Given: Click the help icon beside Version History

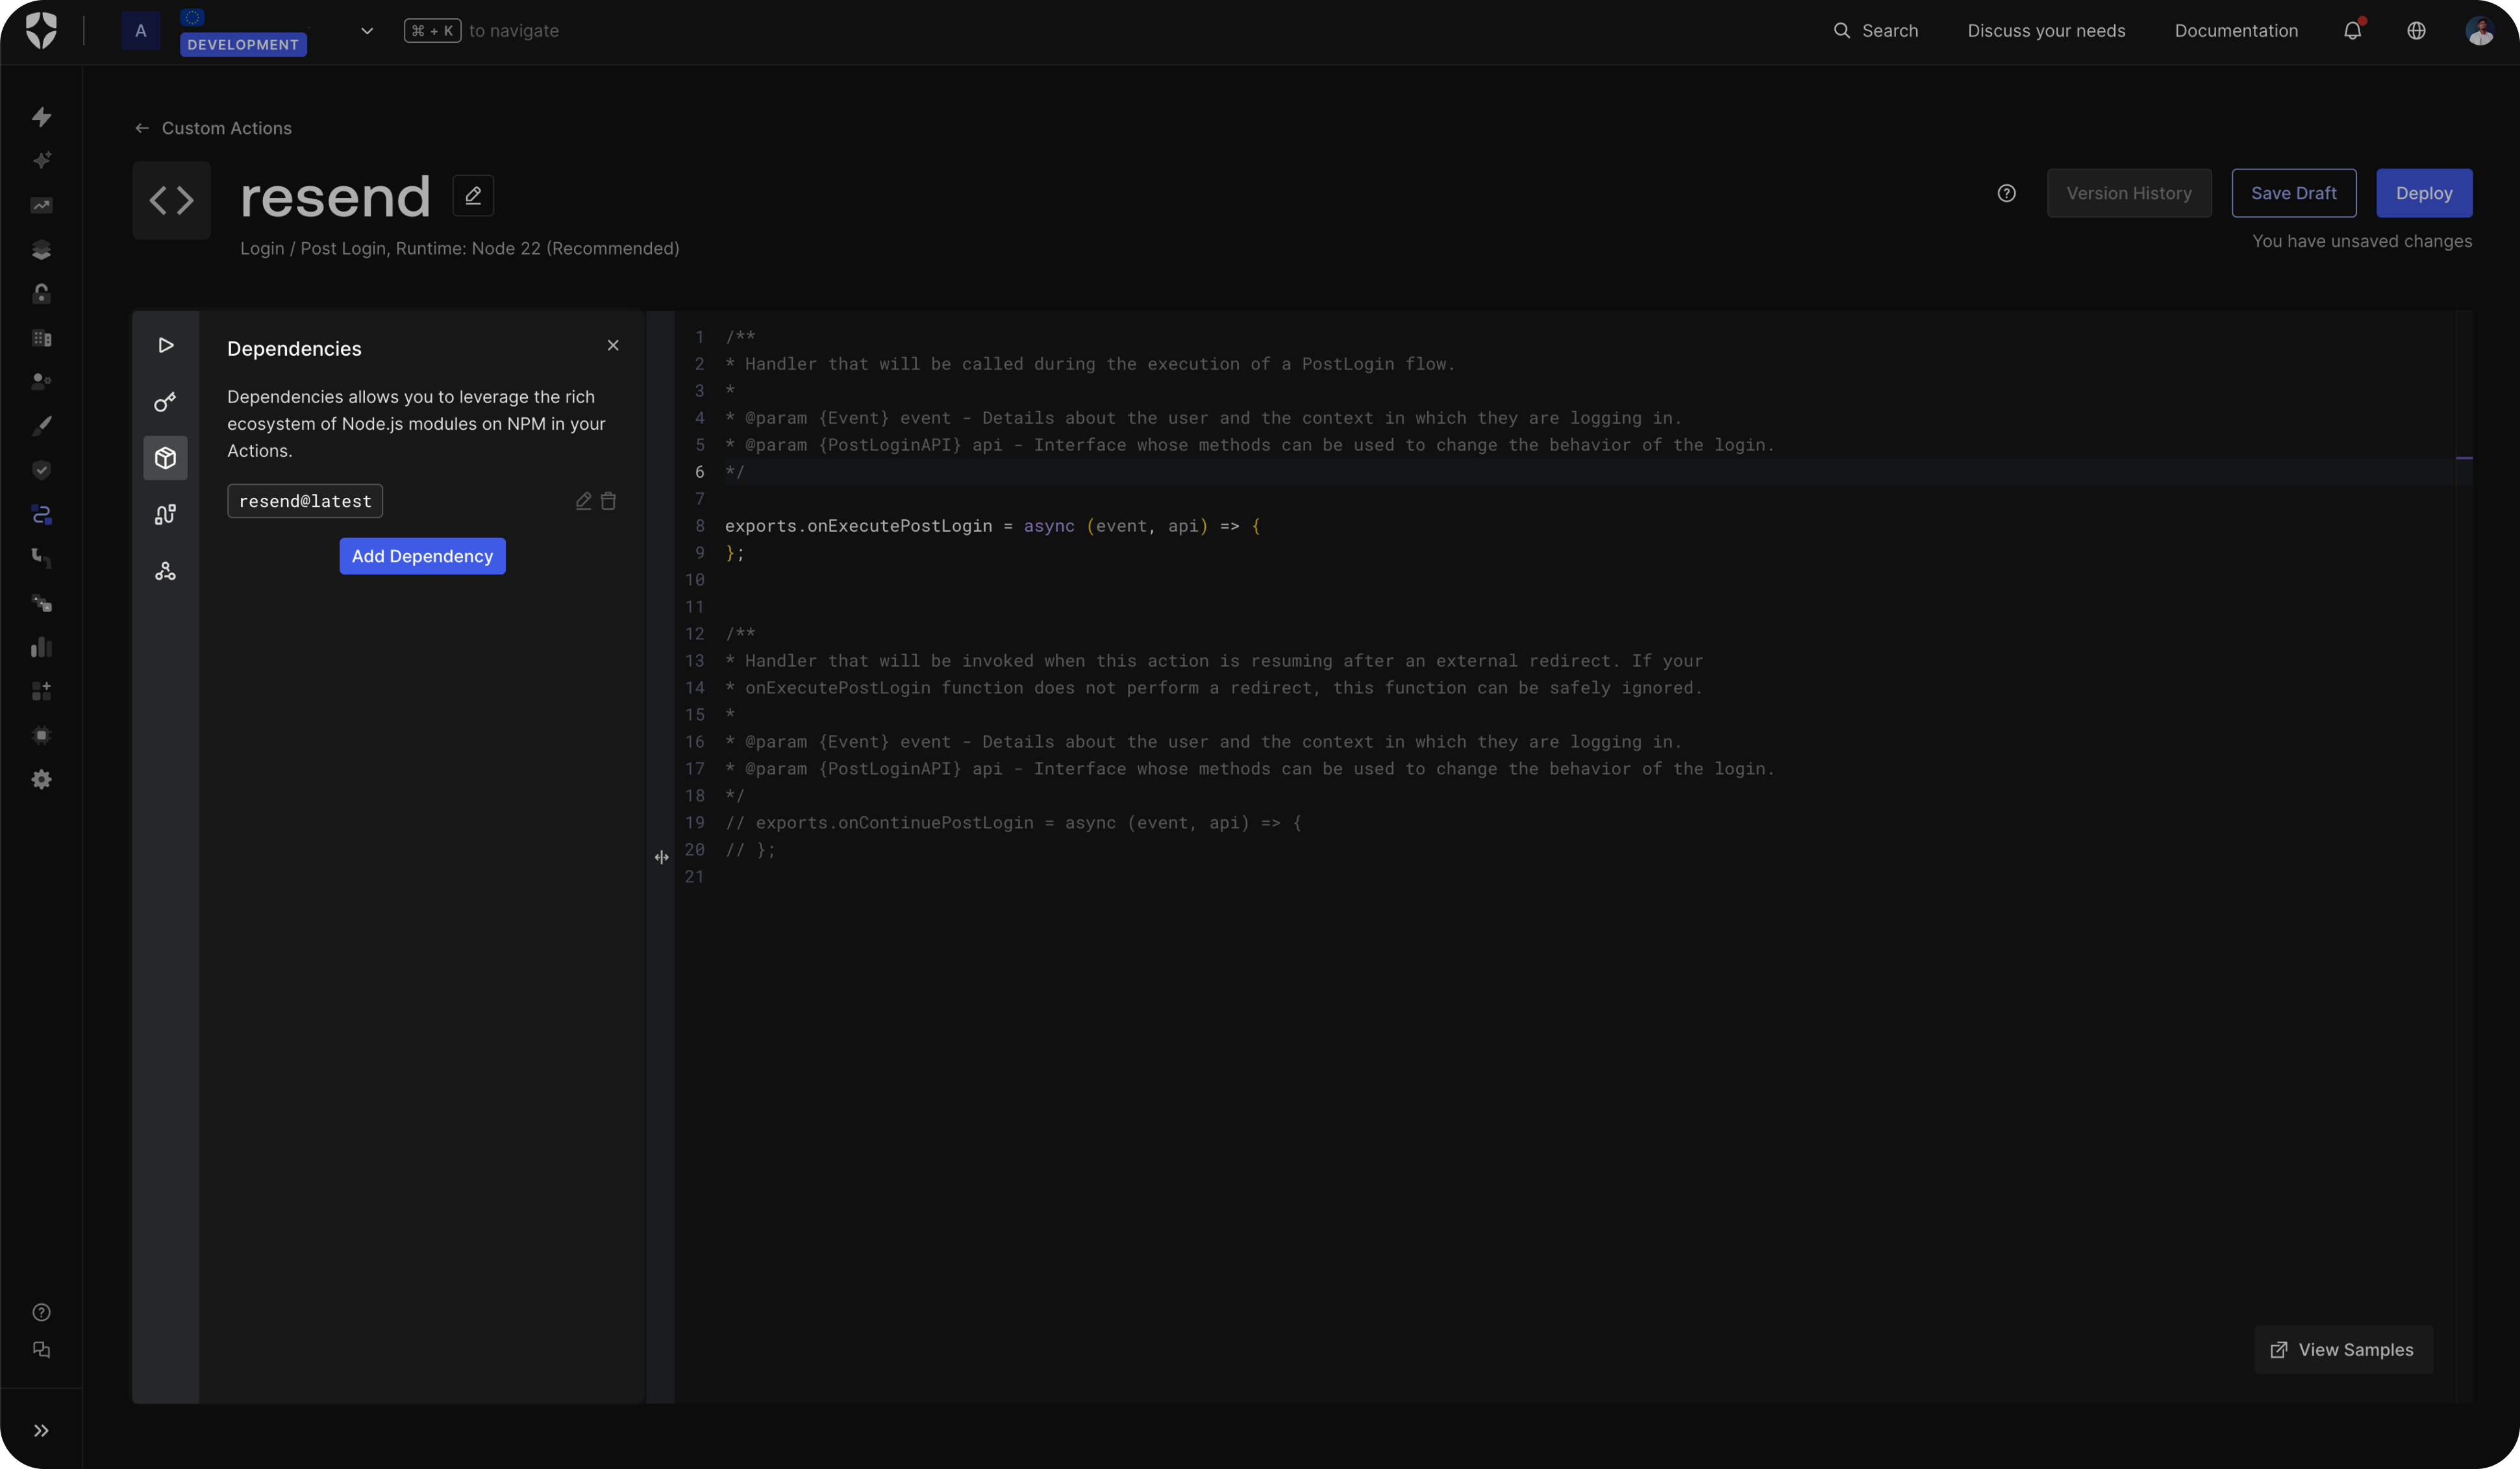Looking at the screenshot, I should 2006,193.
